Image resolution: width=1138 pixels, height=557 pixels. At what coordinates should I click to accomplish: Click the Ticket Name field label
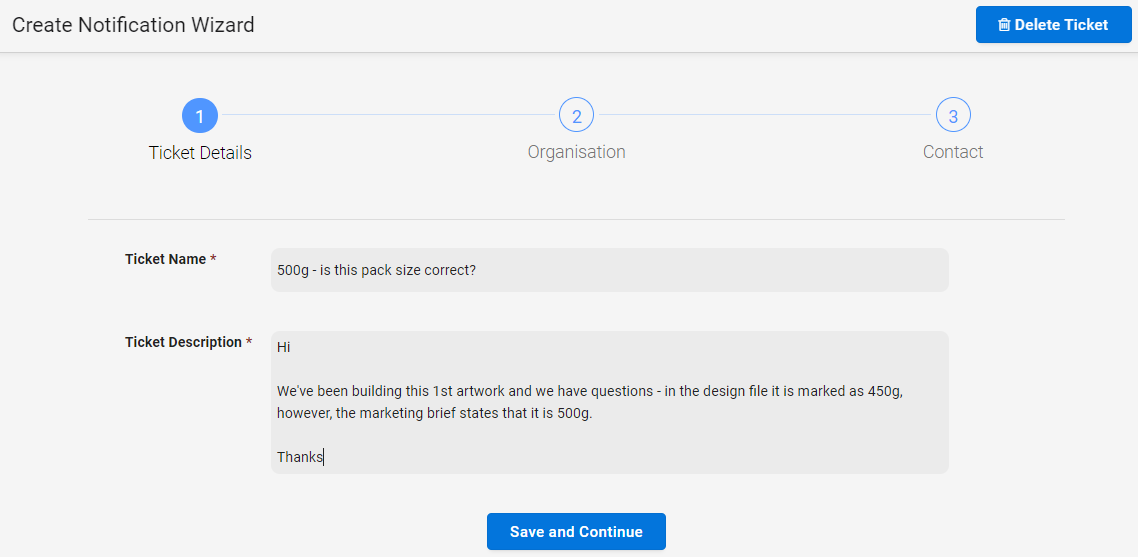[x=171, y=259]
